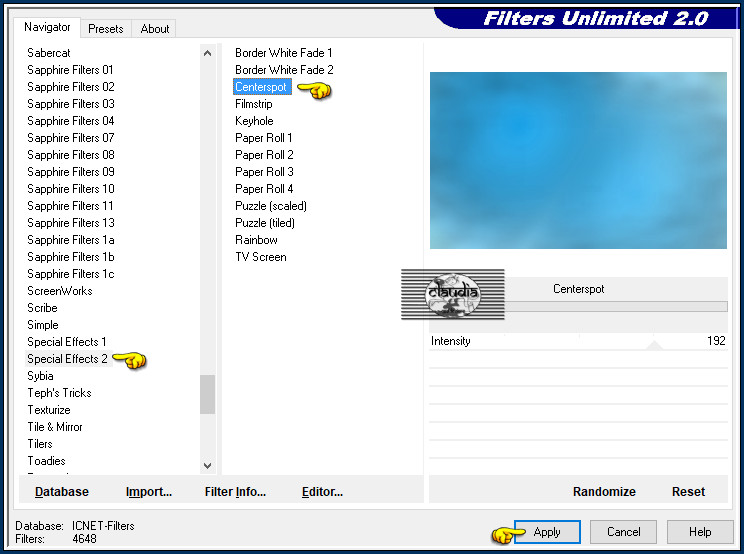Viewport: 744px width, 554px height.
Task: Select Sapphire Filters 07 category
Action: click(x=71, y=138)
